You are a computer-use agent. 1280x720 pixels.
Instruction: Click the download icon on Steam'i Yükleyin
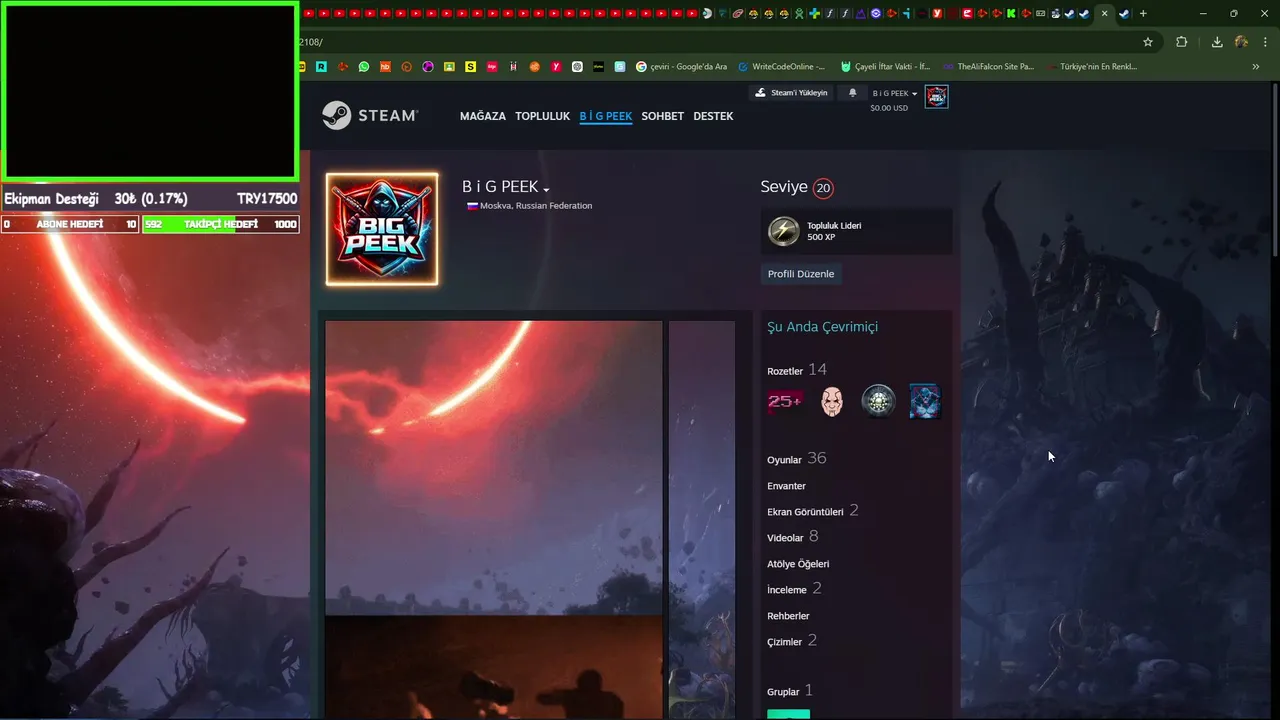(761, 93)
